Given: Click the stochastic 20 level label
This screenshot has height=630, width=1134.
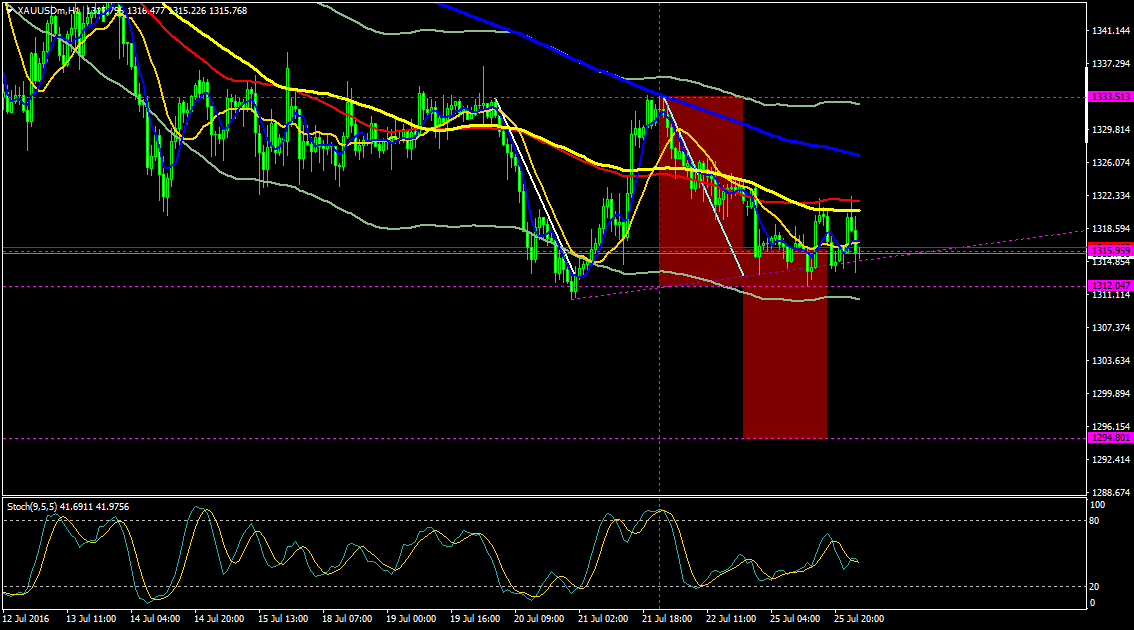Looking at the screenshot, I should (1094, 587).
